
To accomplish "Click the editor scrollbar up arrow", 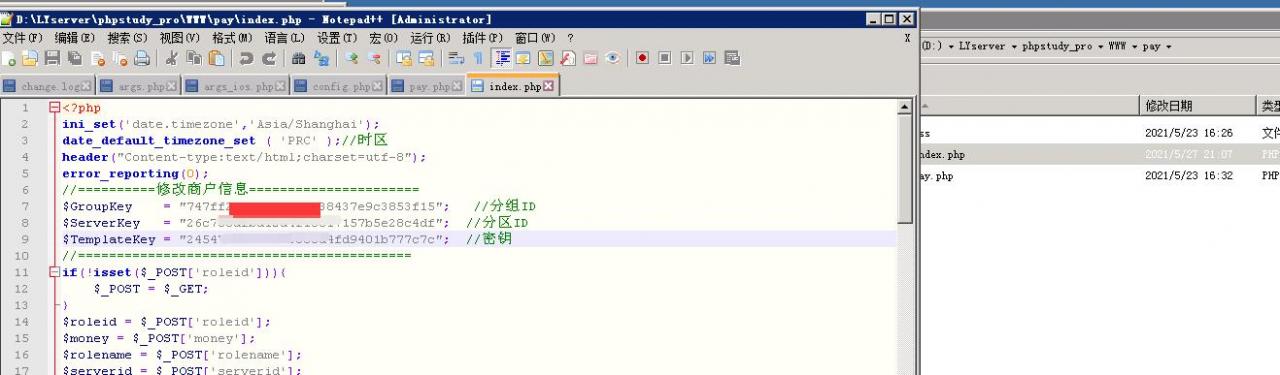I will [905, 107].
